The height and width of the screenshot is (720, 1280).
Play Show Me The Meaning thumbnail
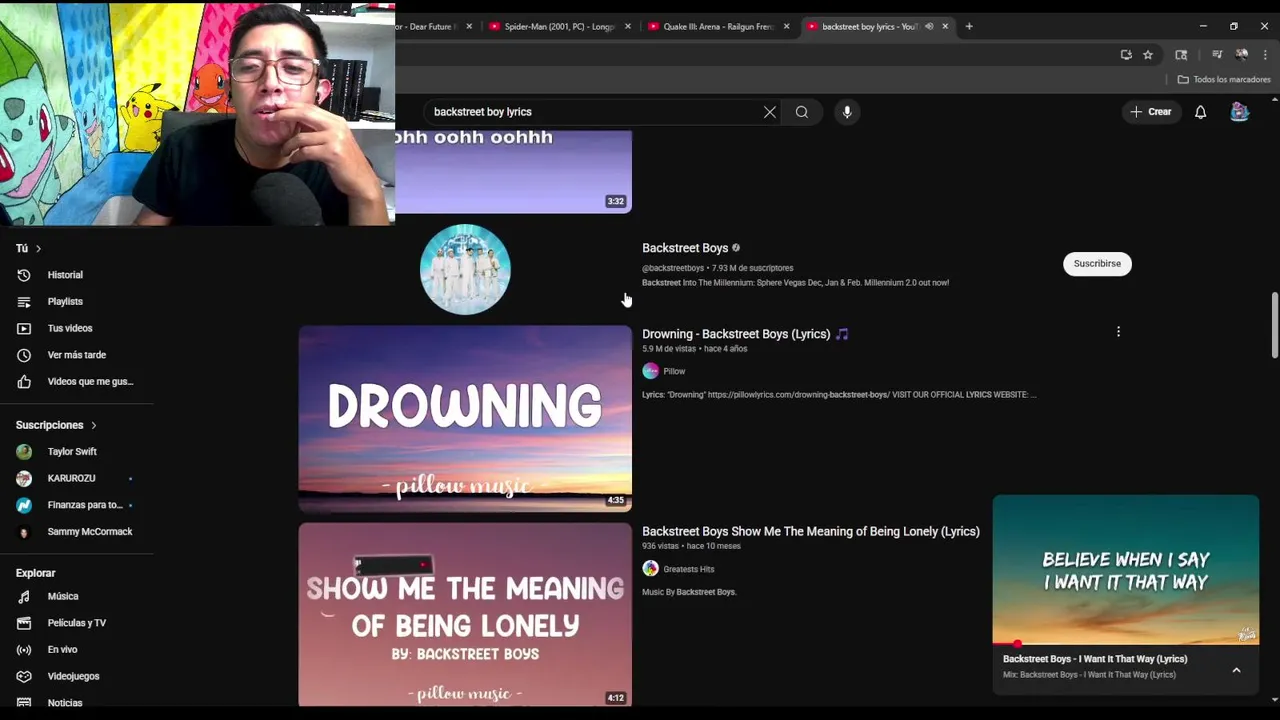tap(465, 614)
